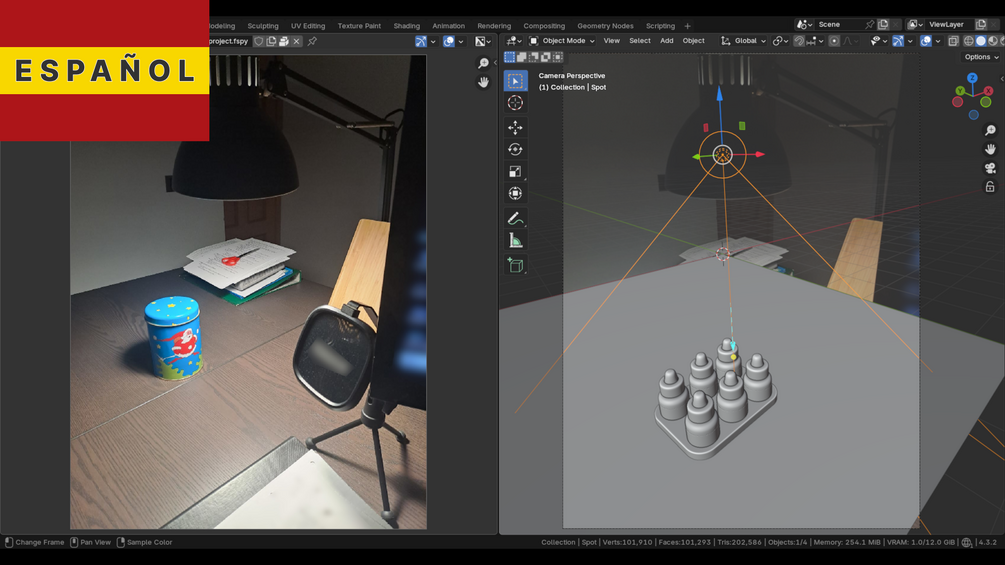Toggle gizmos in image editor header
This screenshot has height=565, width=1005.
(x=421, y=41)
